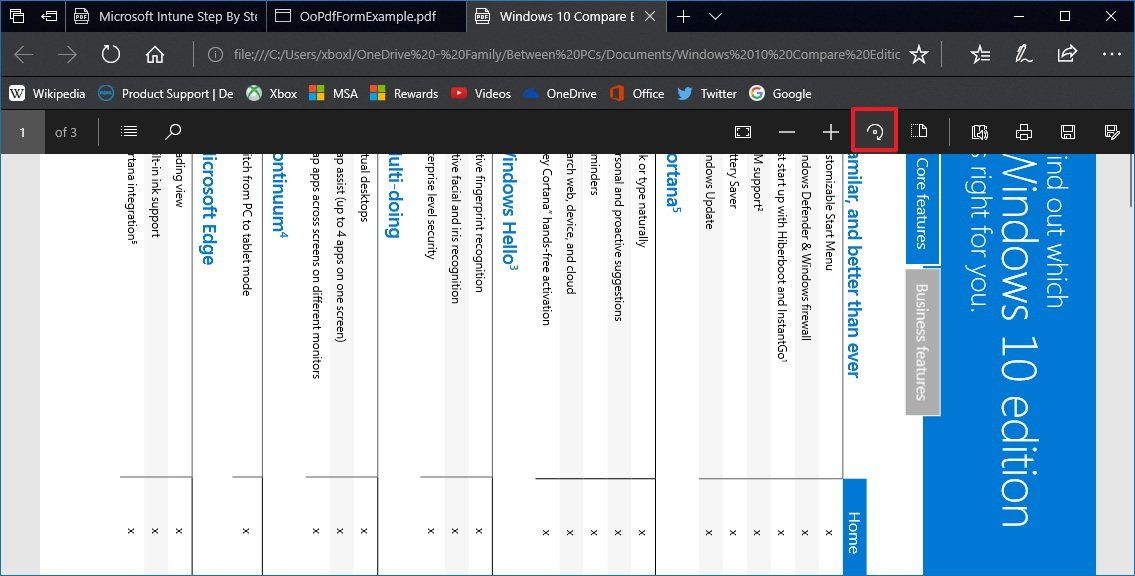This screenshot has width=1135, height=576.
Task: Save the PDF document
Action: click(1068, 132)
